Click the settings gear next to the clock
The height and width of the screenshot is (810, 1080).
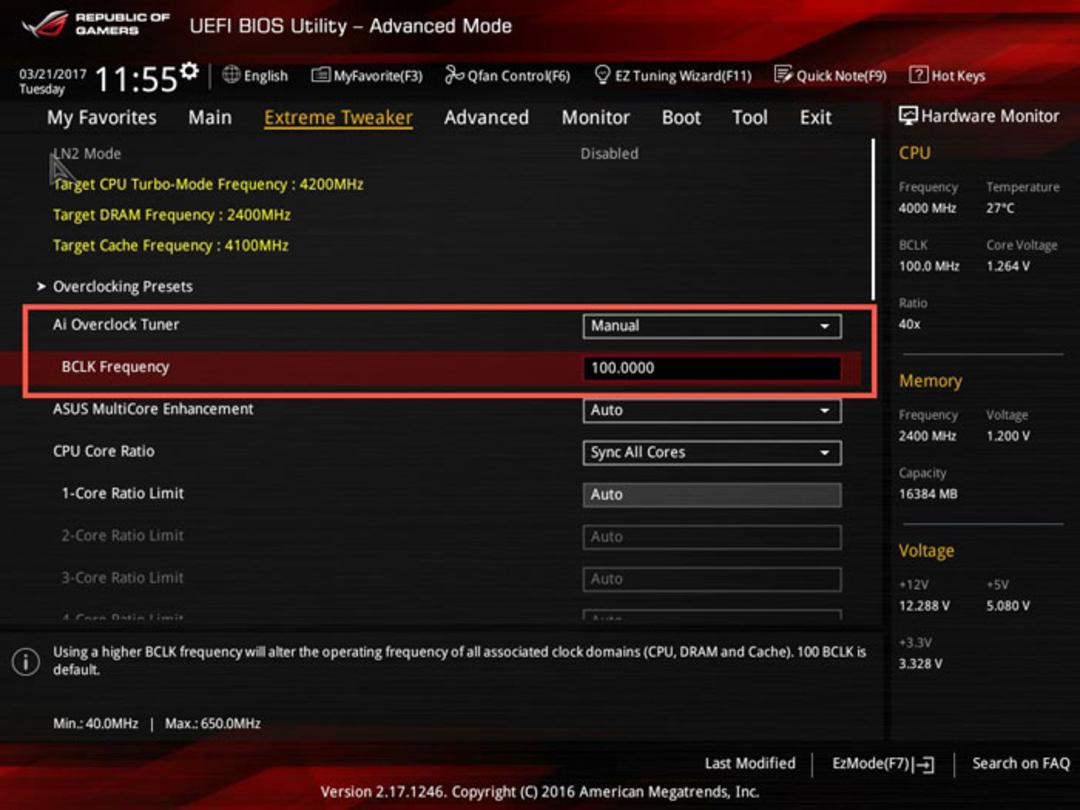189,70
